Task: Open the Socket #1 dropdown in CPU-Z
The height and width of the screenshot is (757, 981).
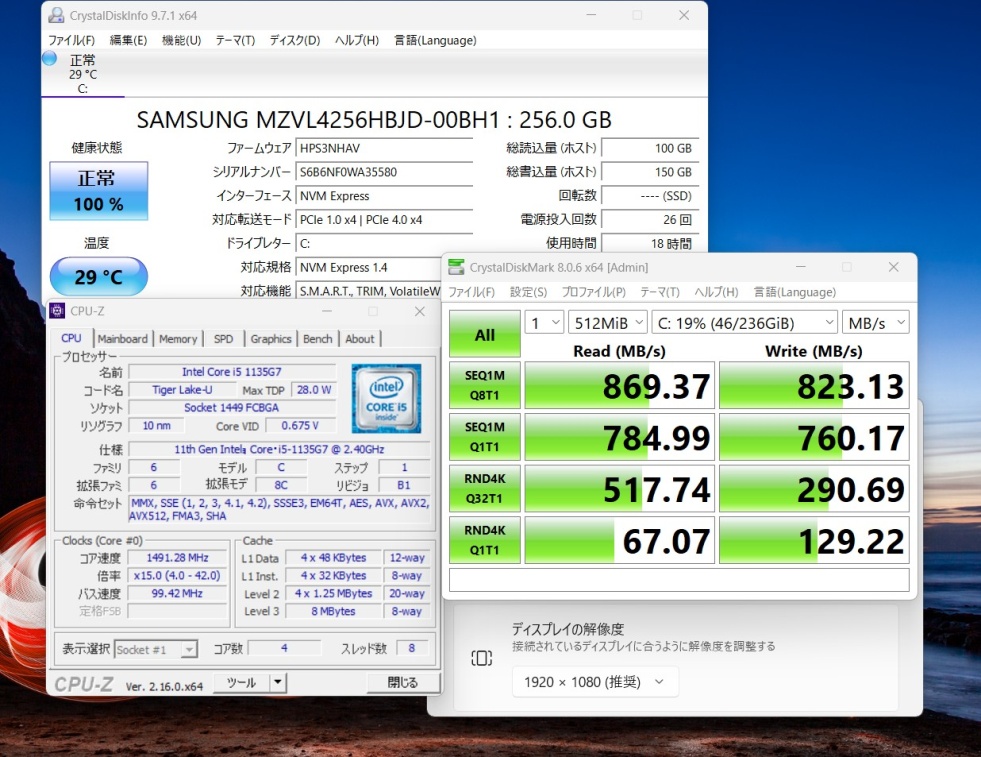Action: click(x=156, y=649)
